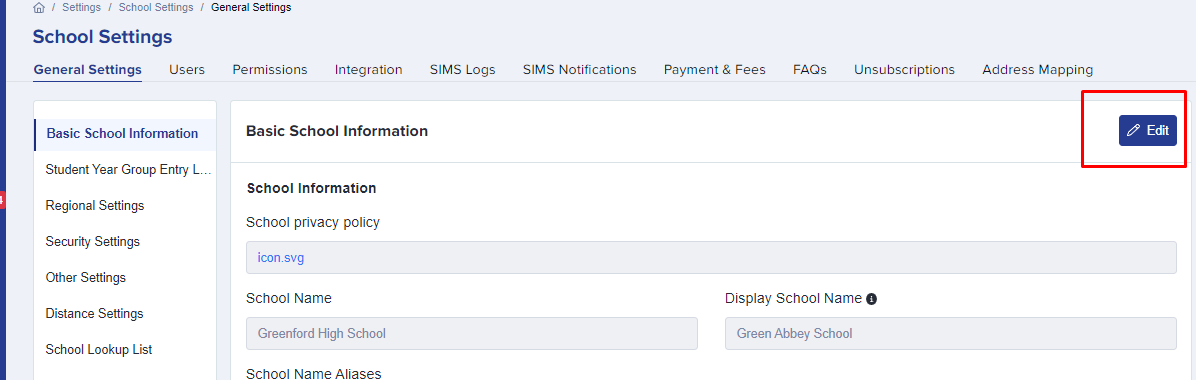
Task: Select the Address Mapping tab
Action: click(1037, 69)
